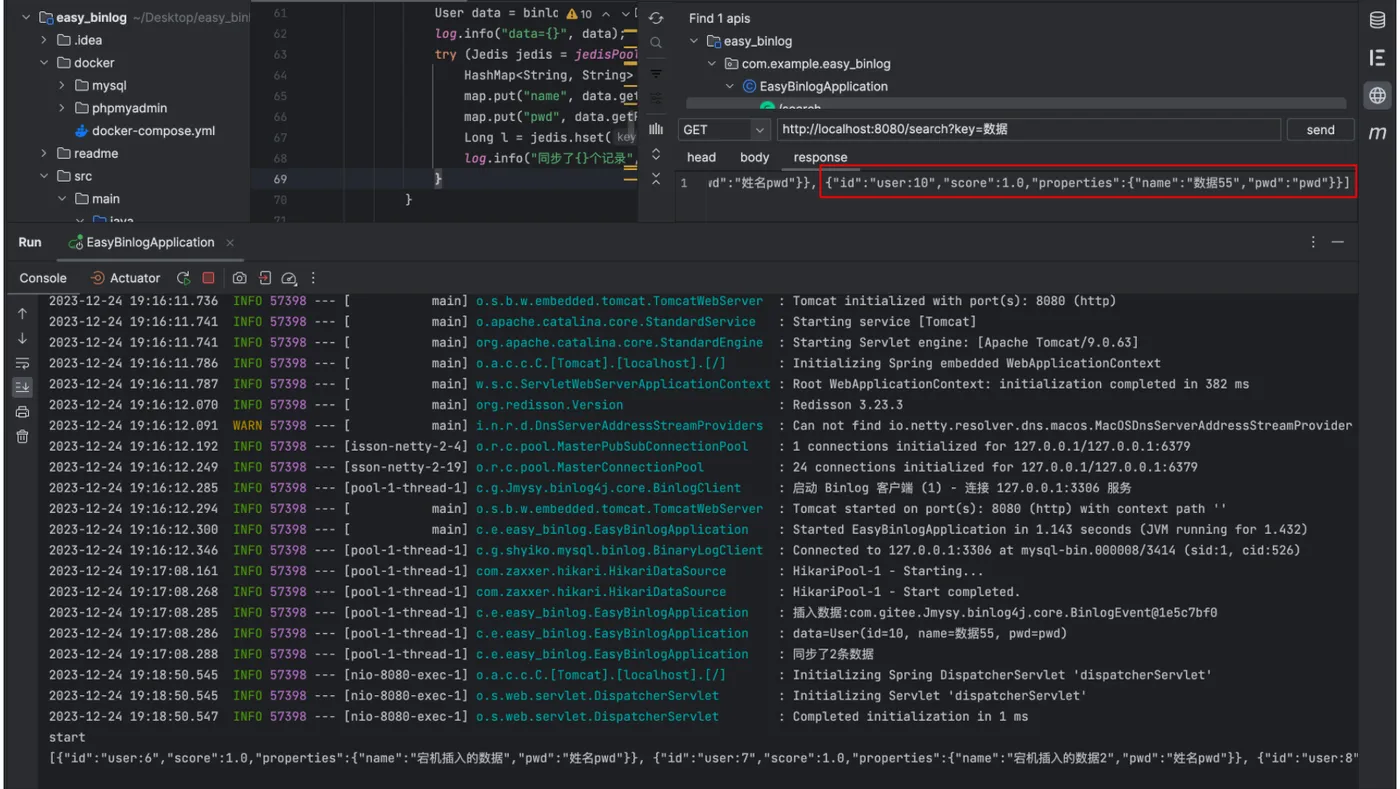
Task: Click the columns chart icon in API panel
Action: point(656,129)
